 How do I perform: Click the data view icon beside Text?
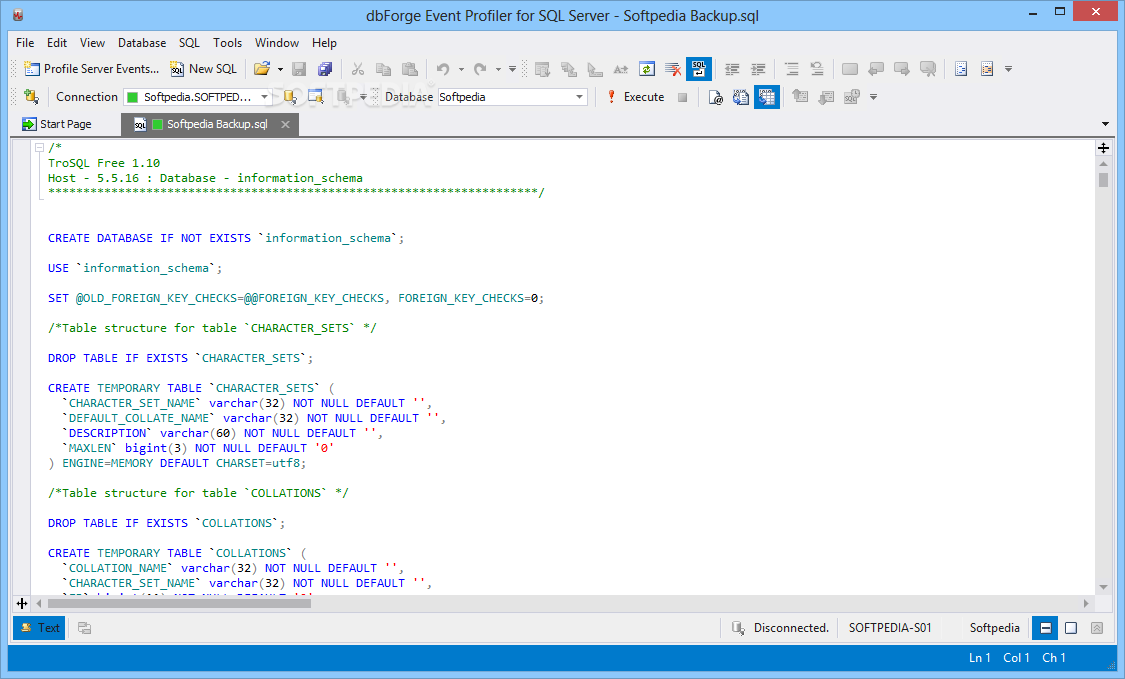pyautogui.click(x=85, y=628)
